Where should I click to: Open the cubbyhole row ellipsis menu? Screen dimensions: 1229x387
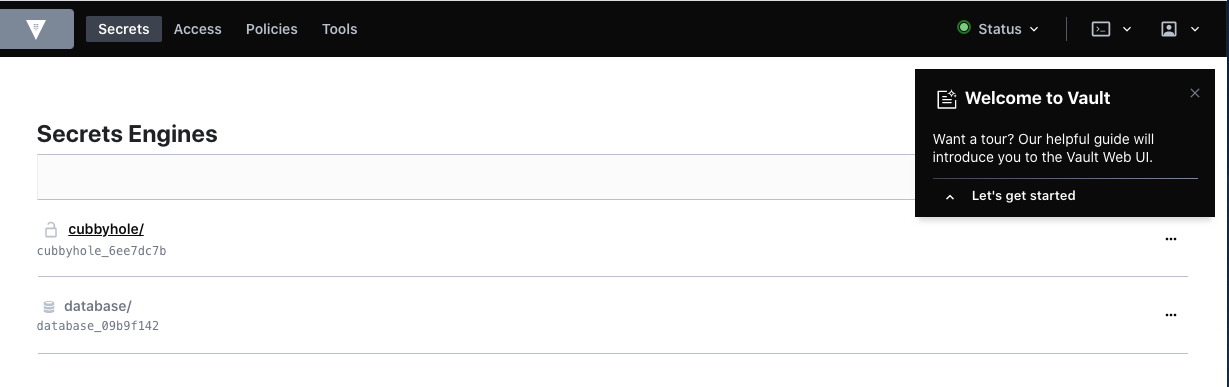point(1171,239)
